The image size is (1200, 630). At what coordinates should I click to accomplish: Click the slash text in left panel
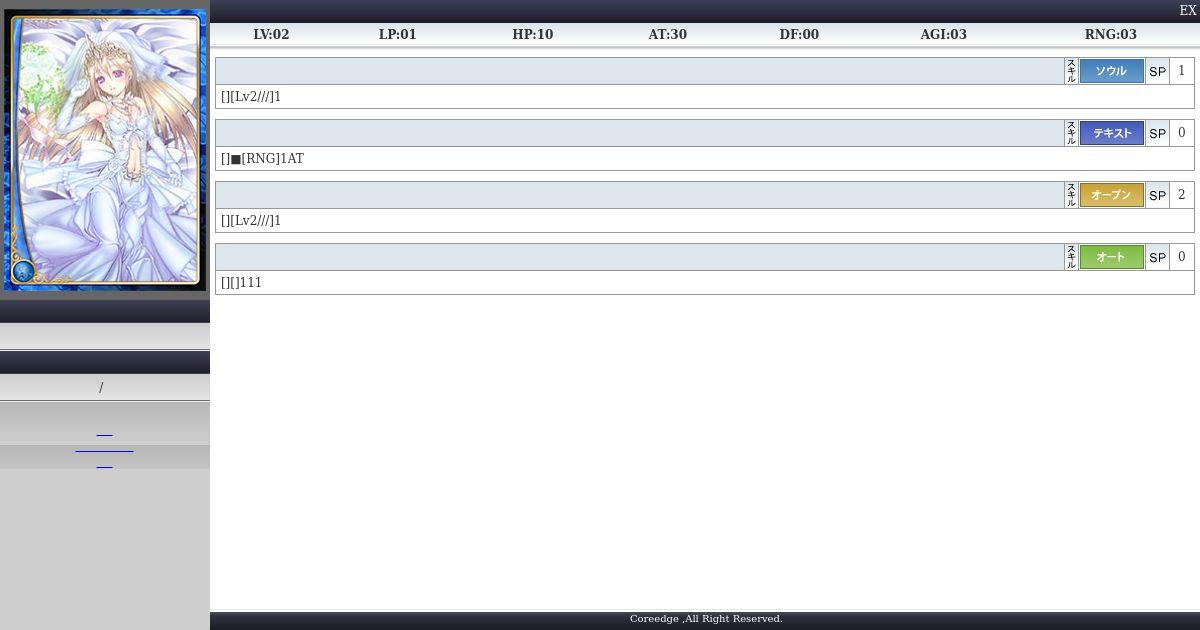pos(101,388)
